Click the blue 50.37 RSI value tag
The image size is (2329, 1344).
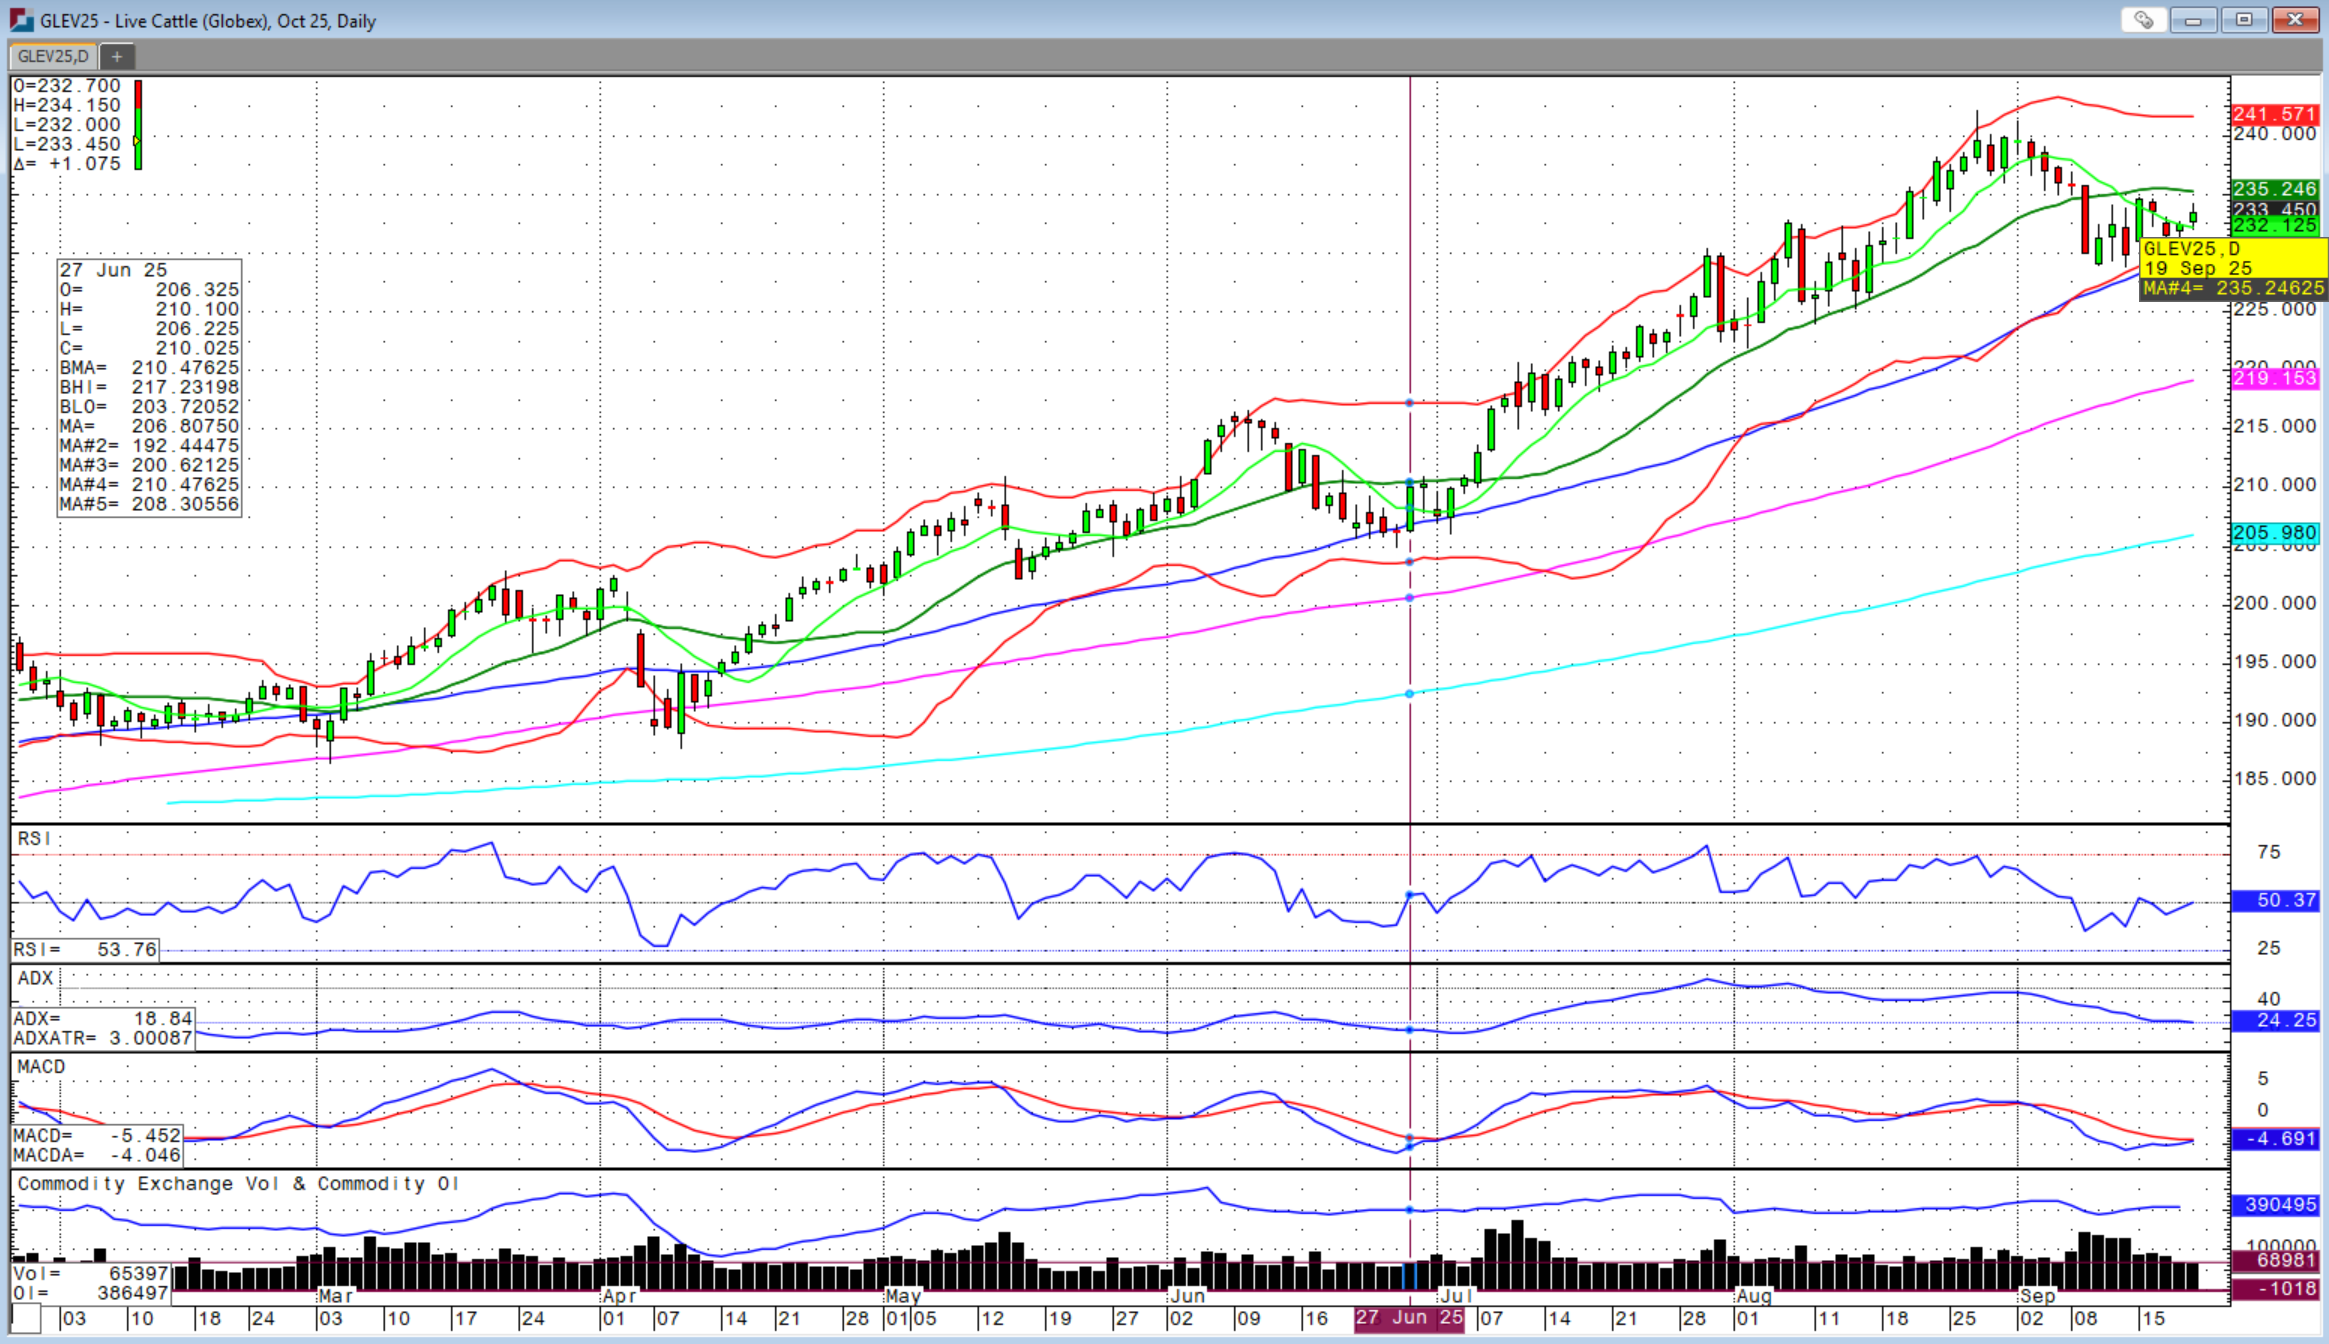point(2274,900)
